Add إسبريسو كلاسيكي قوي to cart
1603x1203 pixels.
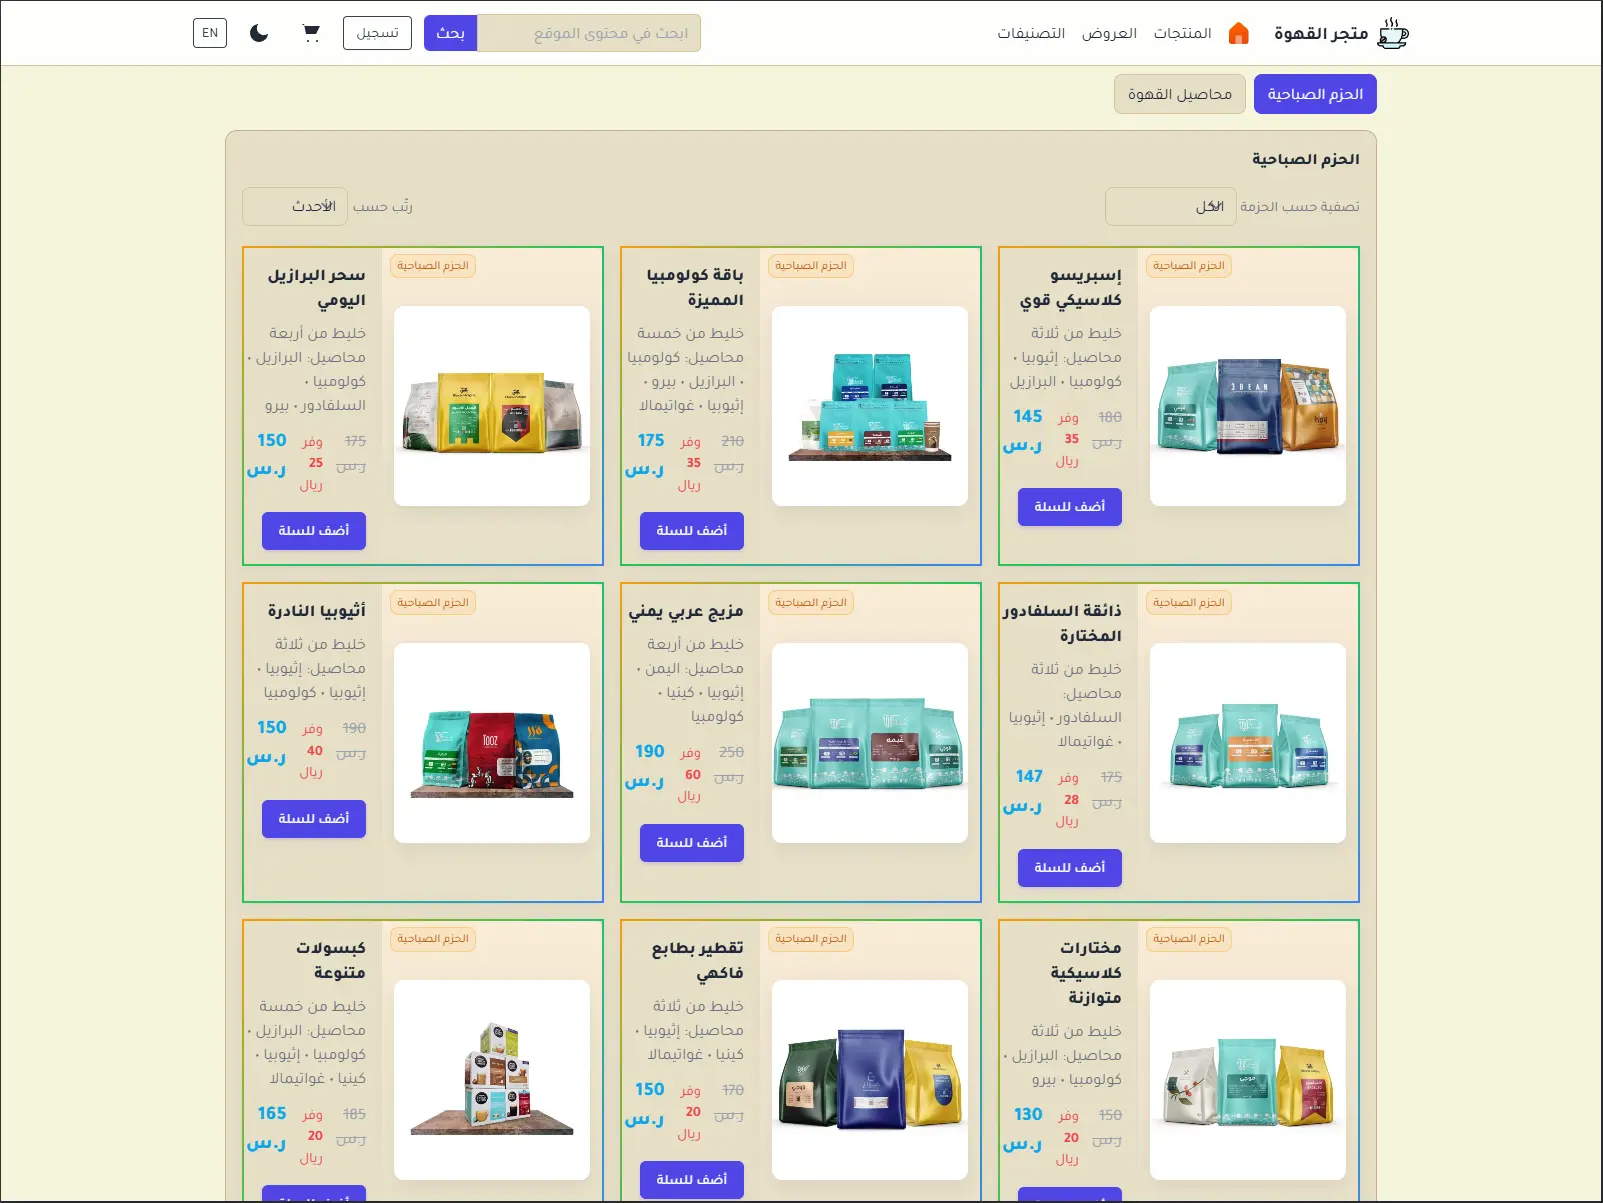point(1069,507)
